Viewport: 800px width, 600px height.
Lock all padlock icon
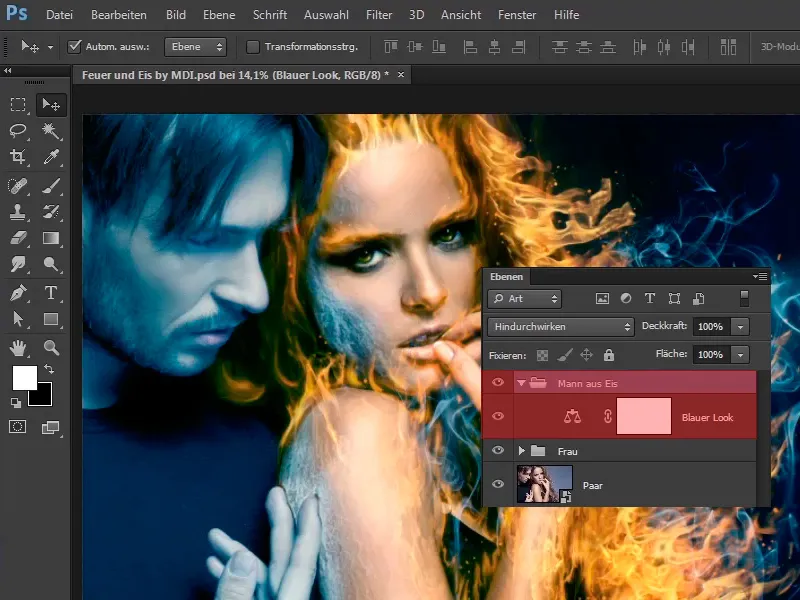609,355
